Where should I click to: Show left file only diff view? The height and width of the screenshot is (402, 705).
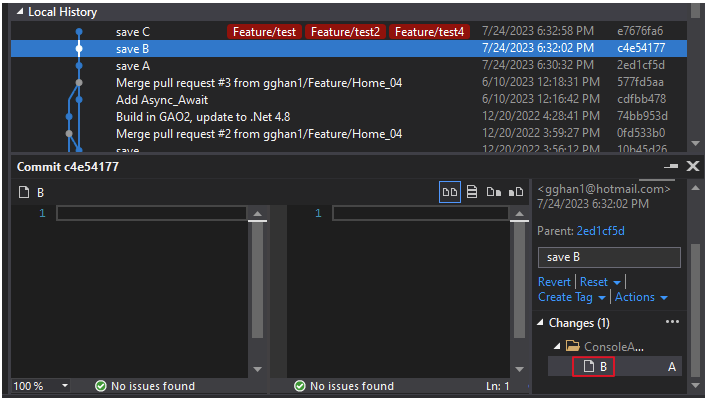(x=494, y=192)
